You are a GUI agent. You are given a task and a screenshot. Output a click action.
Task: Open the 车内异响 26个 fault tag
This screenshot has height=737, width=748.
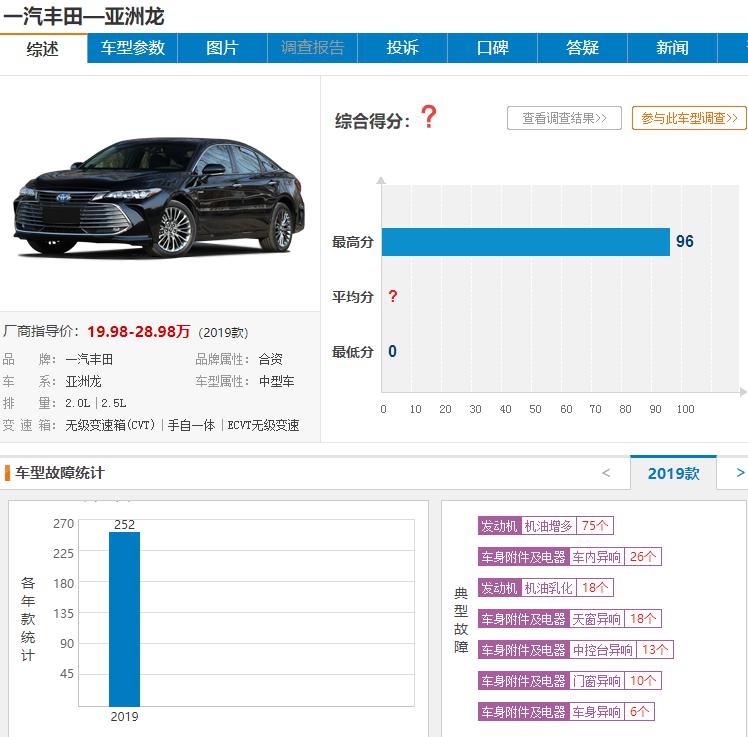point(570,557)
